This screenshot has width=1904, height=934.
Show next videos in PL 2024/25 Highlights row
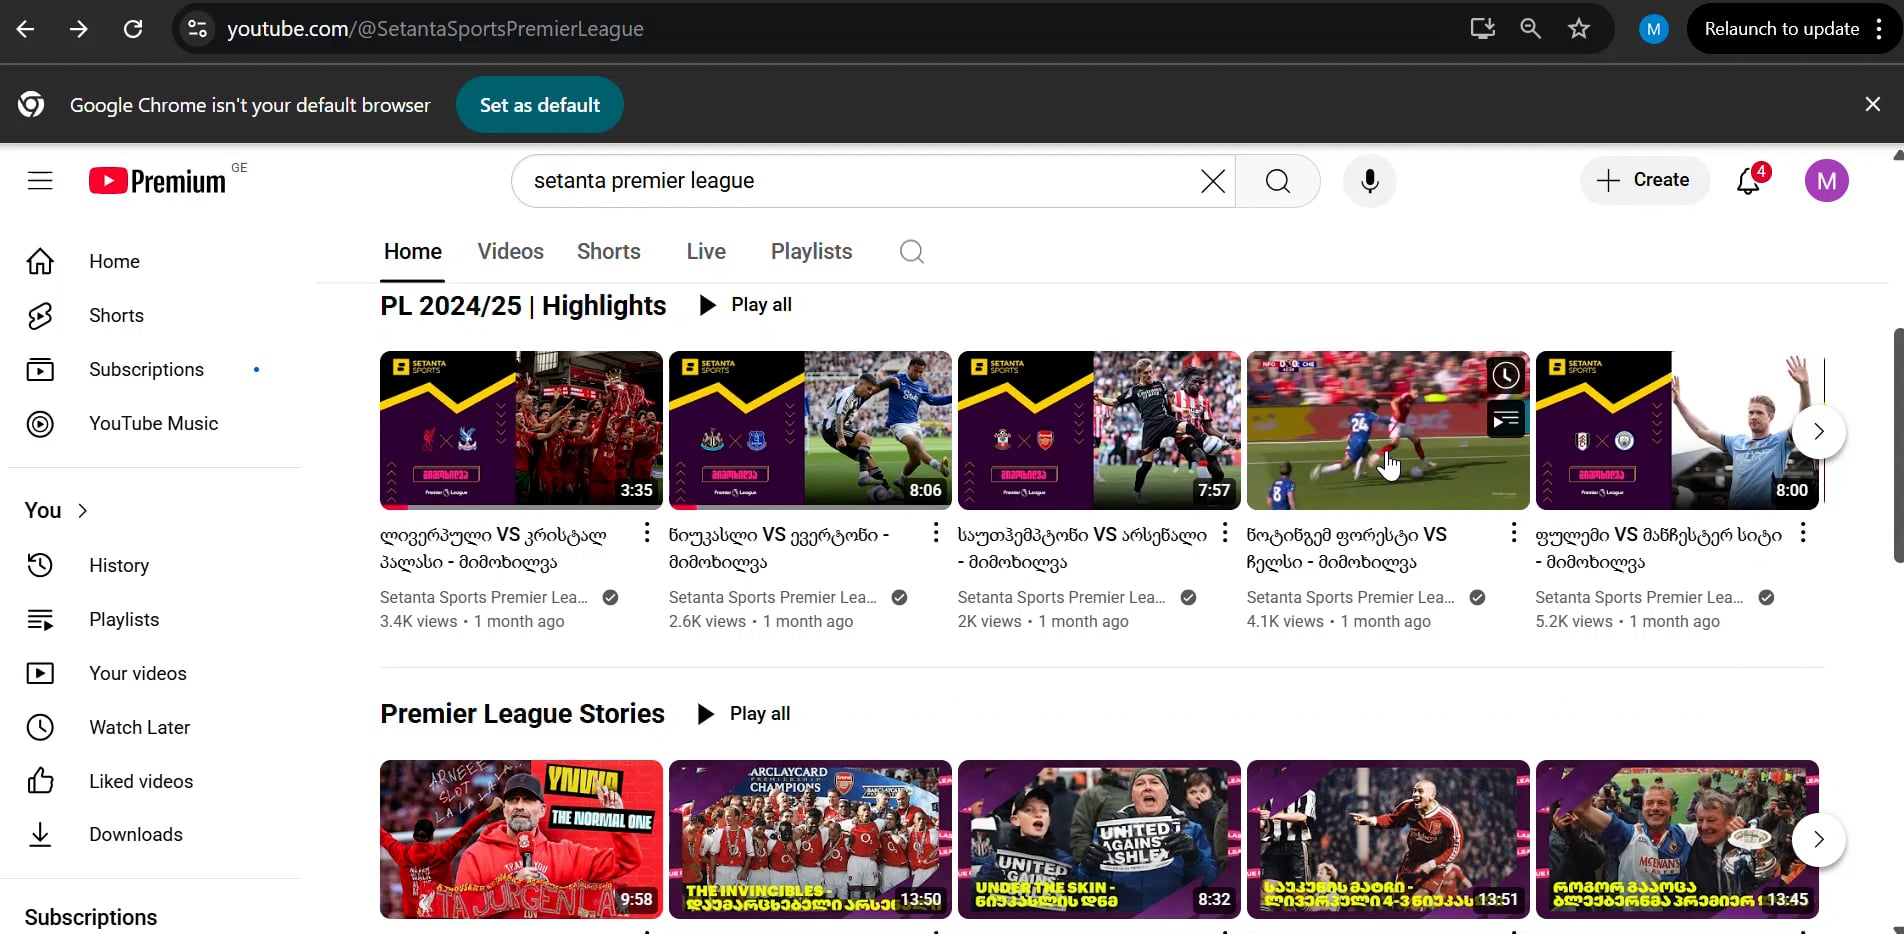pos(1819,431)
